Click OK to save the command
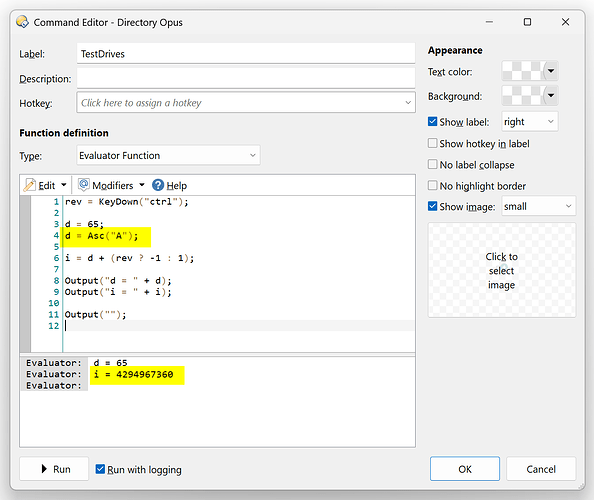Viewport: 594px width, 500px height. click(x=464, y=469)
